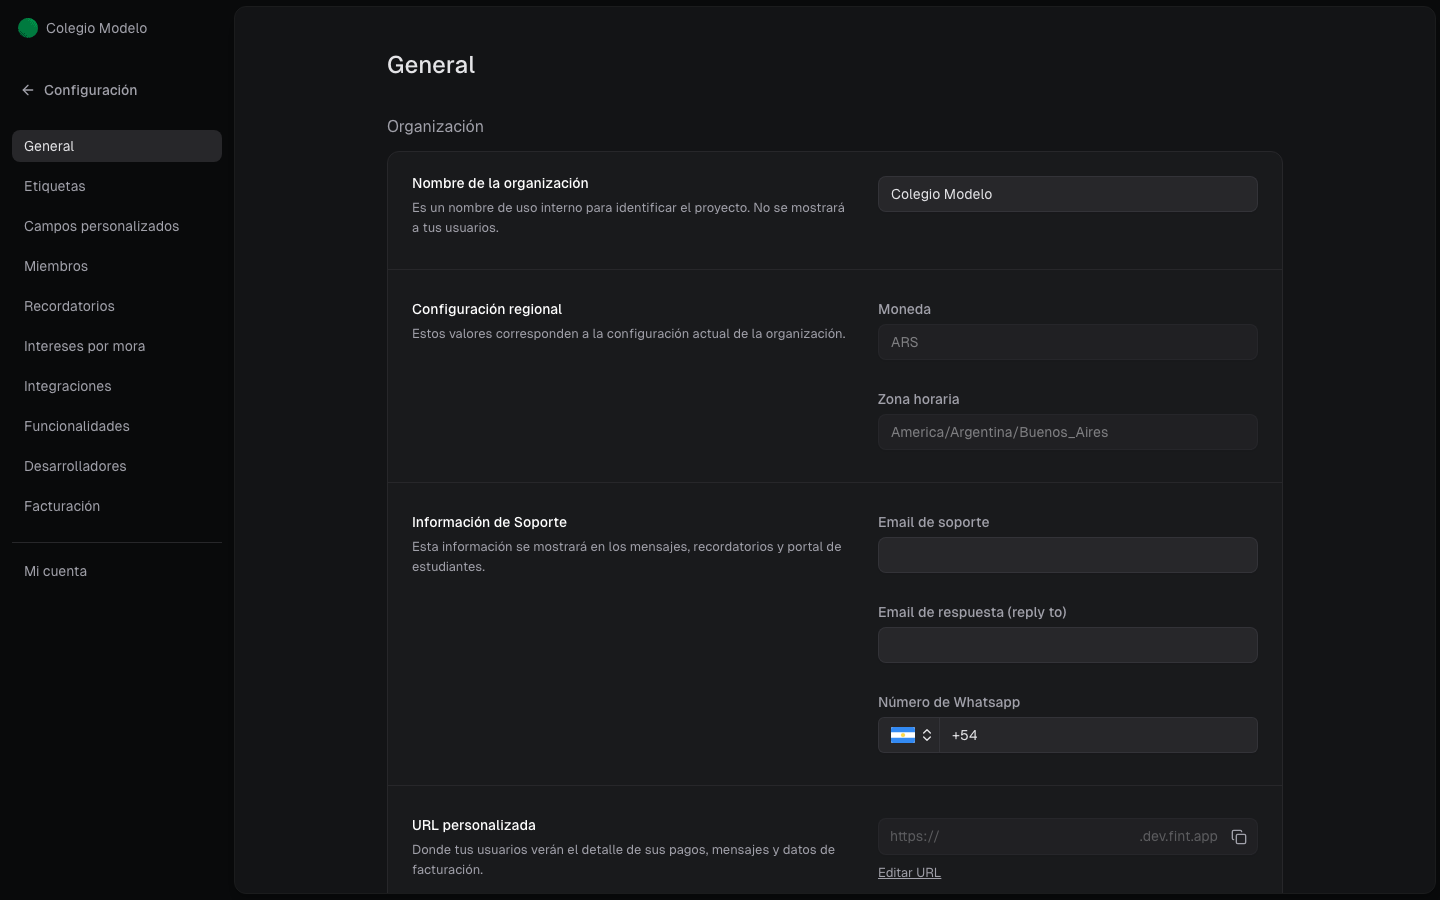Open the Facturación section
Image resolution: width=1440 pixels, height=900 pixels.
tap(117, 506)
